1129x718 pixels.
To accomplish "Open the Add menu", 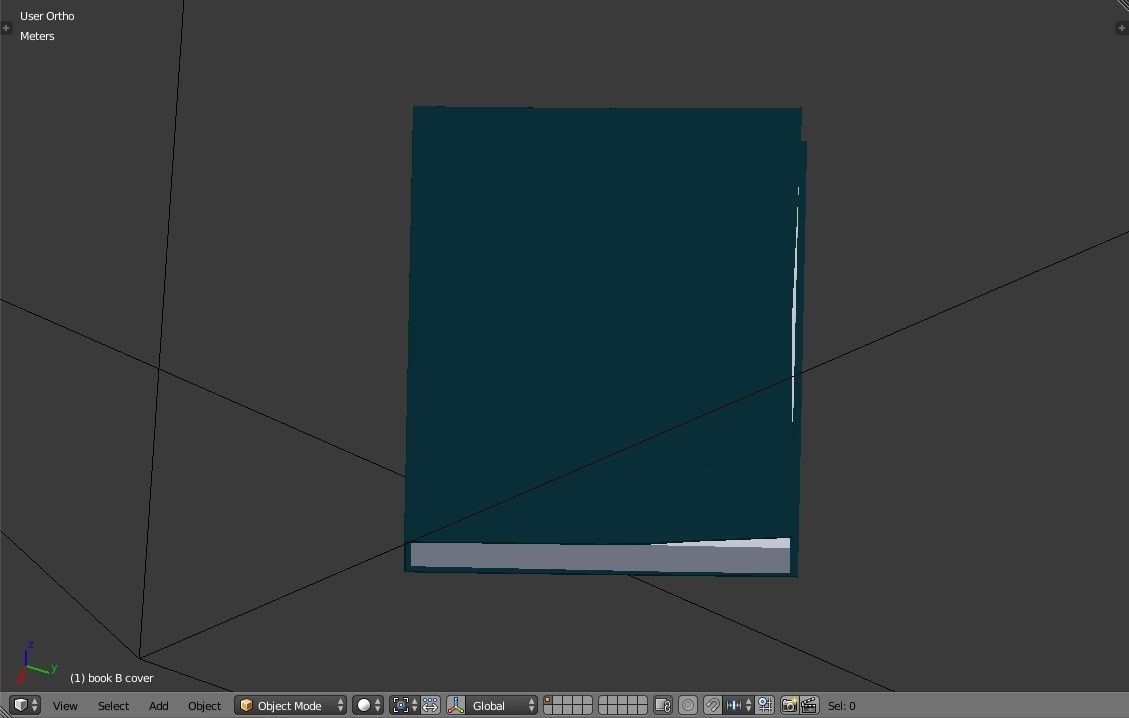I will pyautogui.click(x=158, y=706).
